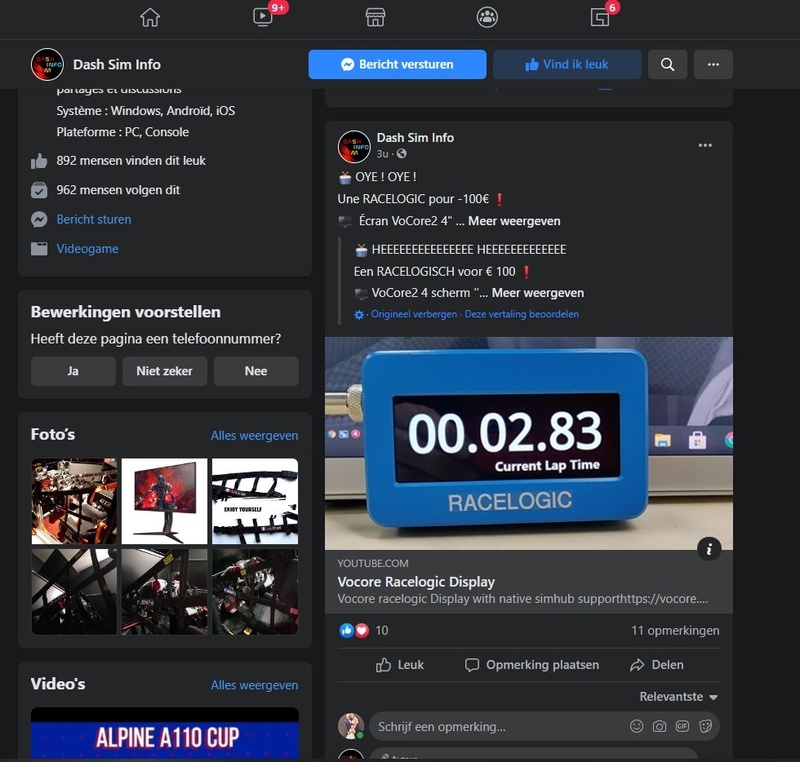Click Origineel verbergen link
The width and height of the screenshot is (800, 762).
414,314
